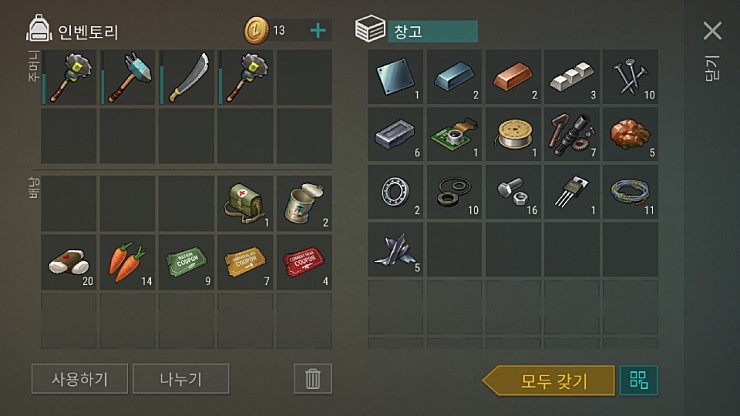Close the storage window with X
The height and width of the screenshot is (416, 740).
712,31
